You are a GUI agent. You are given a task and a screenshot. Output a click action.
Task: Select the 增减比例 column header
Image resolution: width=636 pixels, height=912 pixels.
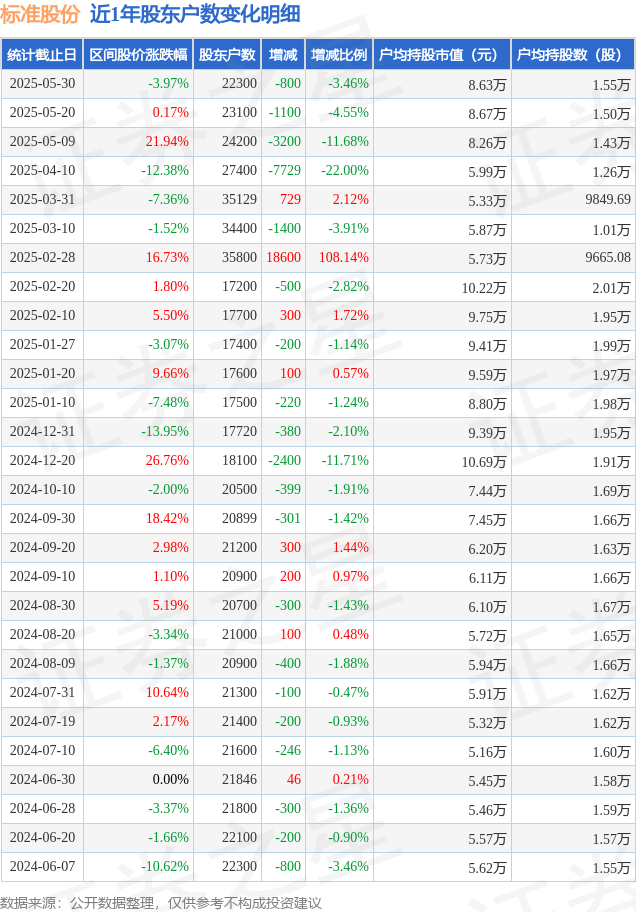click(x=338, y=55)
